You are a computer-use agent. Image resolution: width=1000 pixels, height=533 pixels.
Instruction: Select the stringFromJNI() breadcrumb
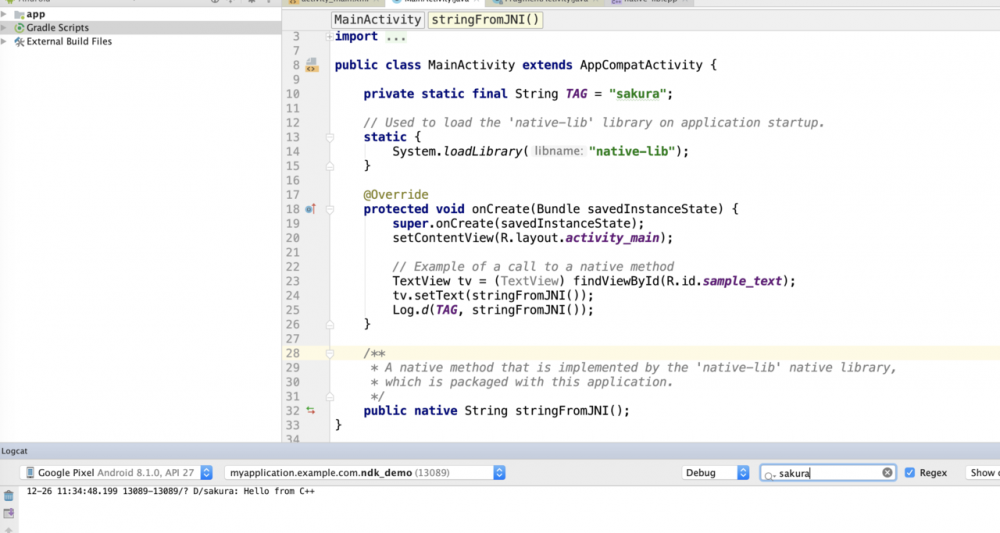point(485,19)
